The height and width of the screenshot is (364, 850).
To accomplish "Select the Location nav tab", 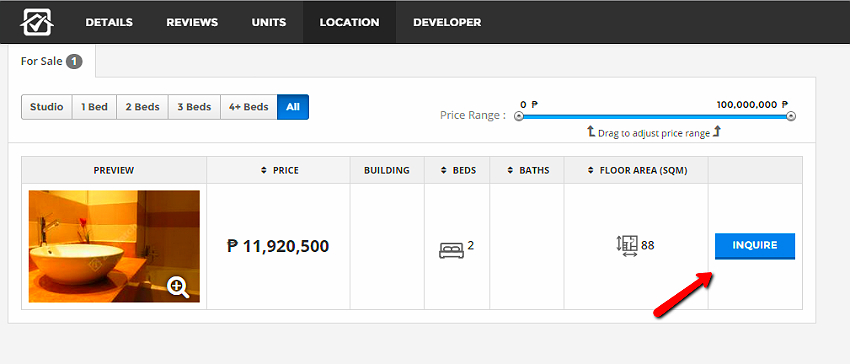I will 349,22.
